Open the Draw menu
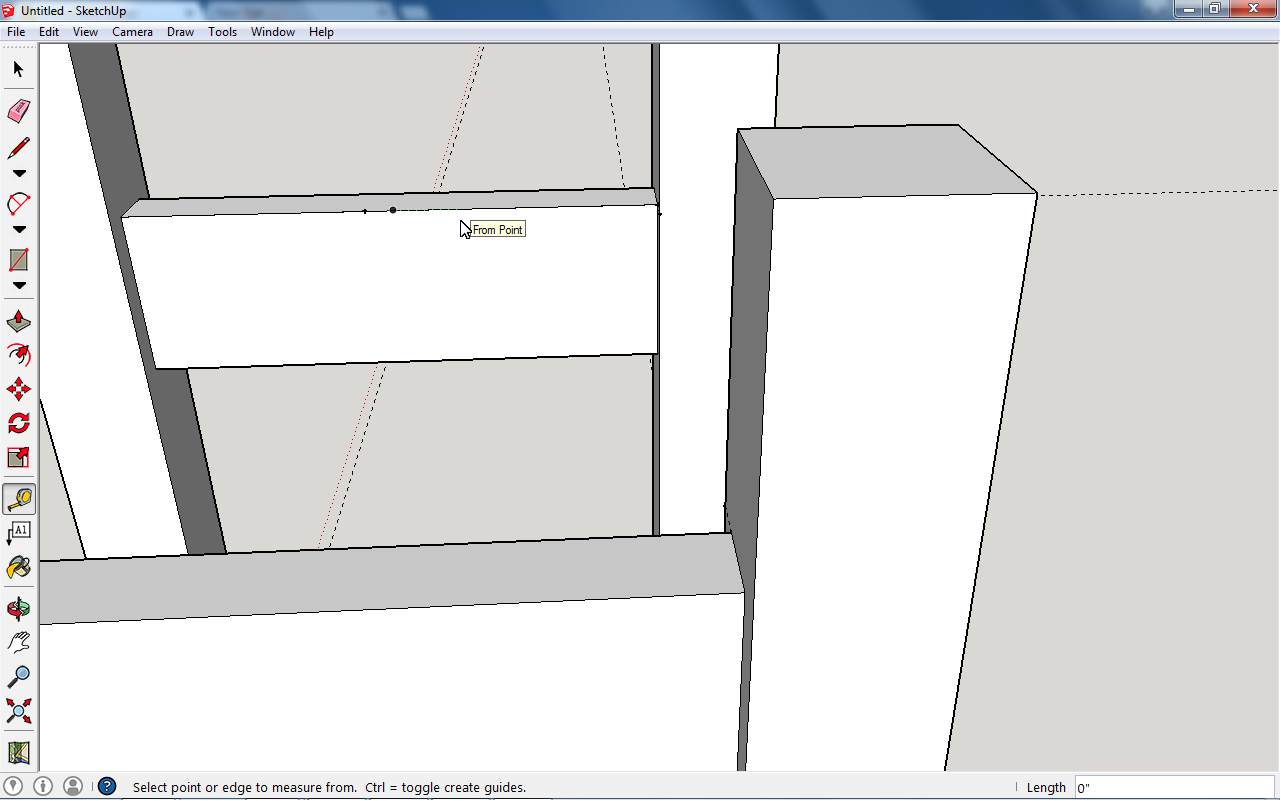 180,31
